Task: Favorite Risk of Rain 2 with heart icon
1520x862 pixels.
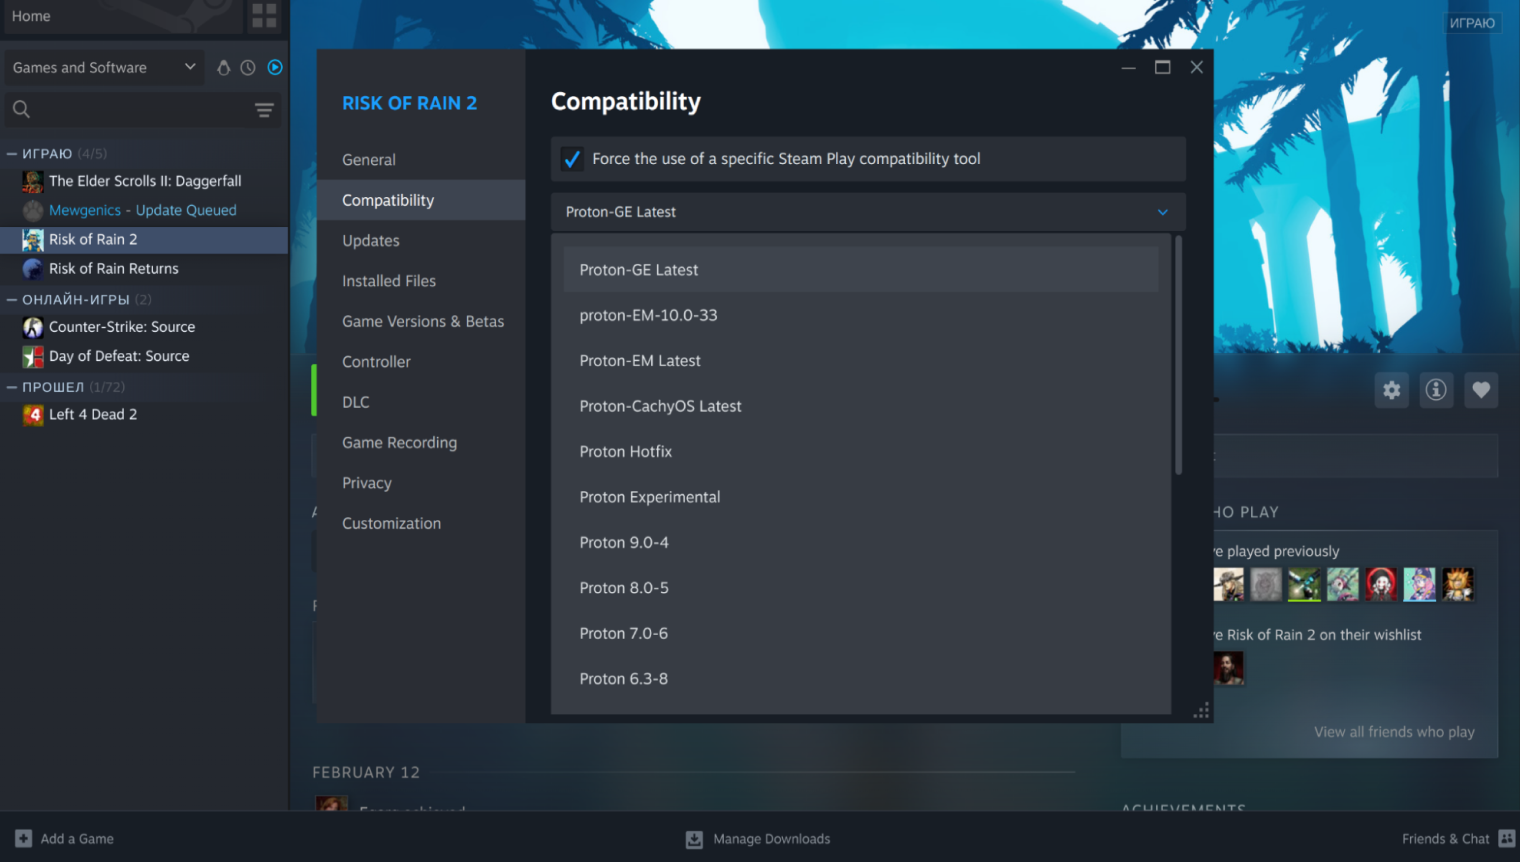Action: point(1481,390)
